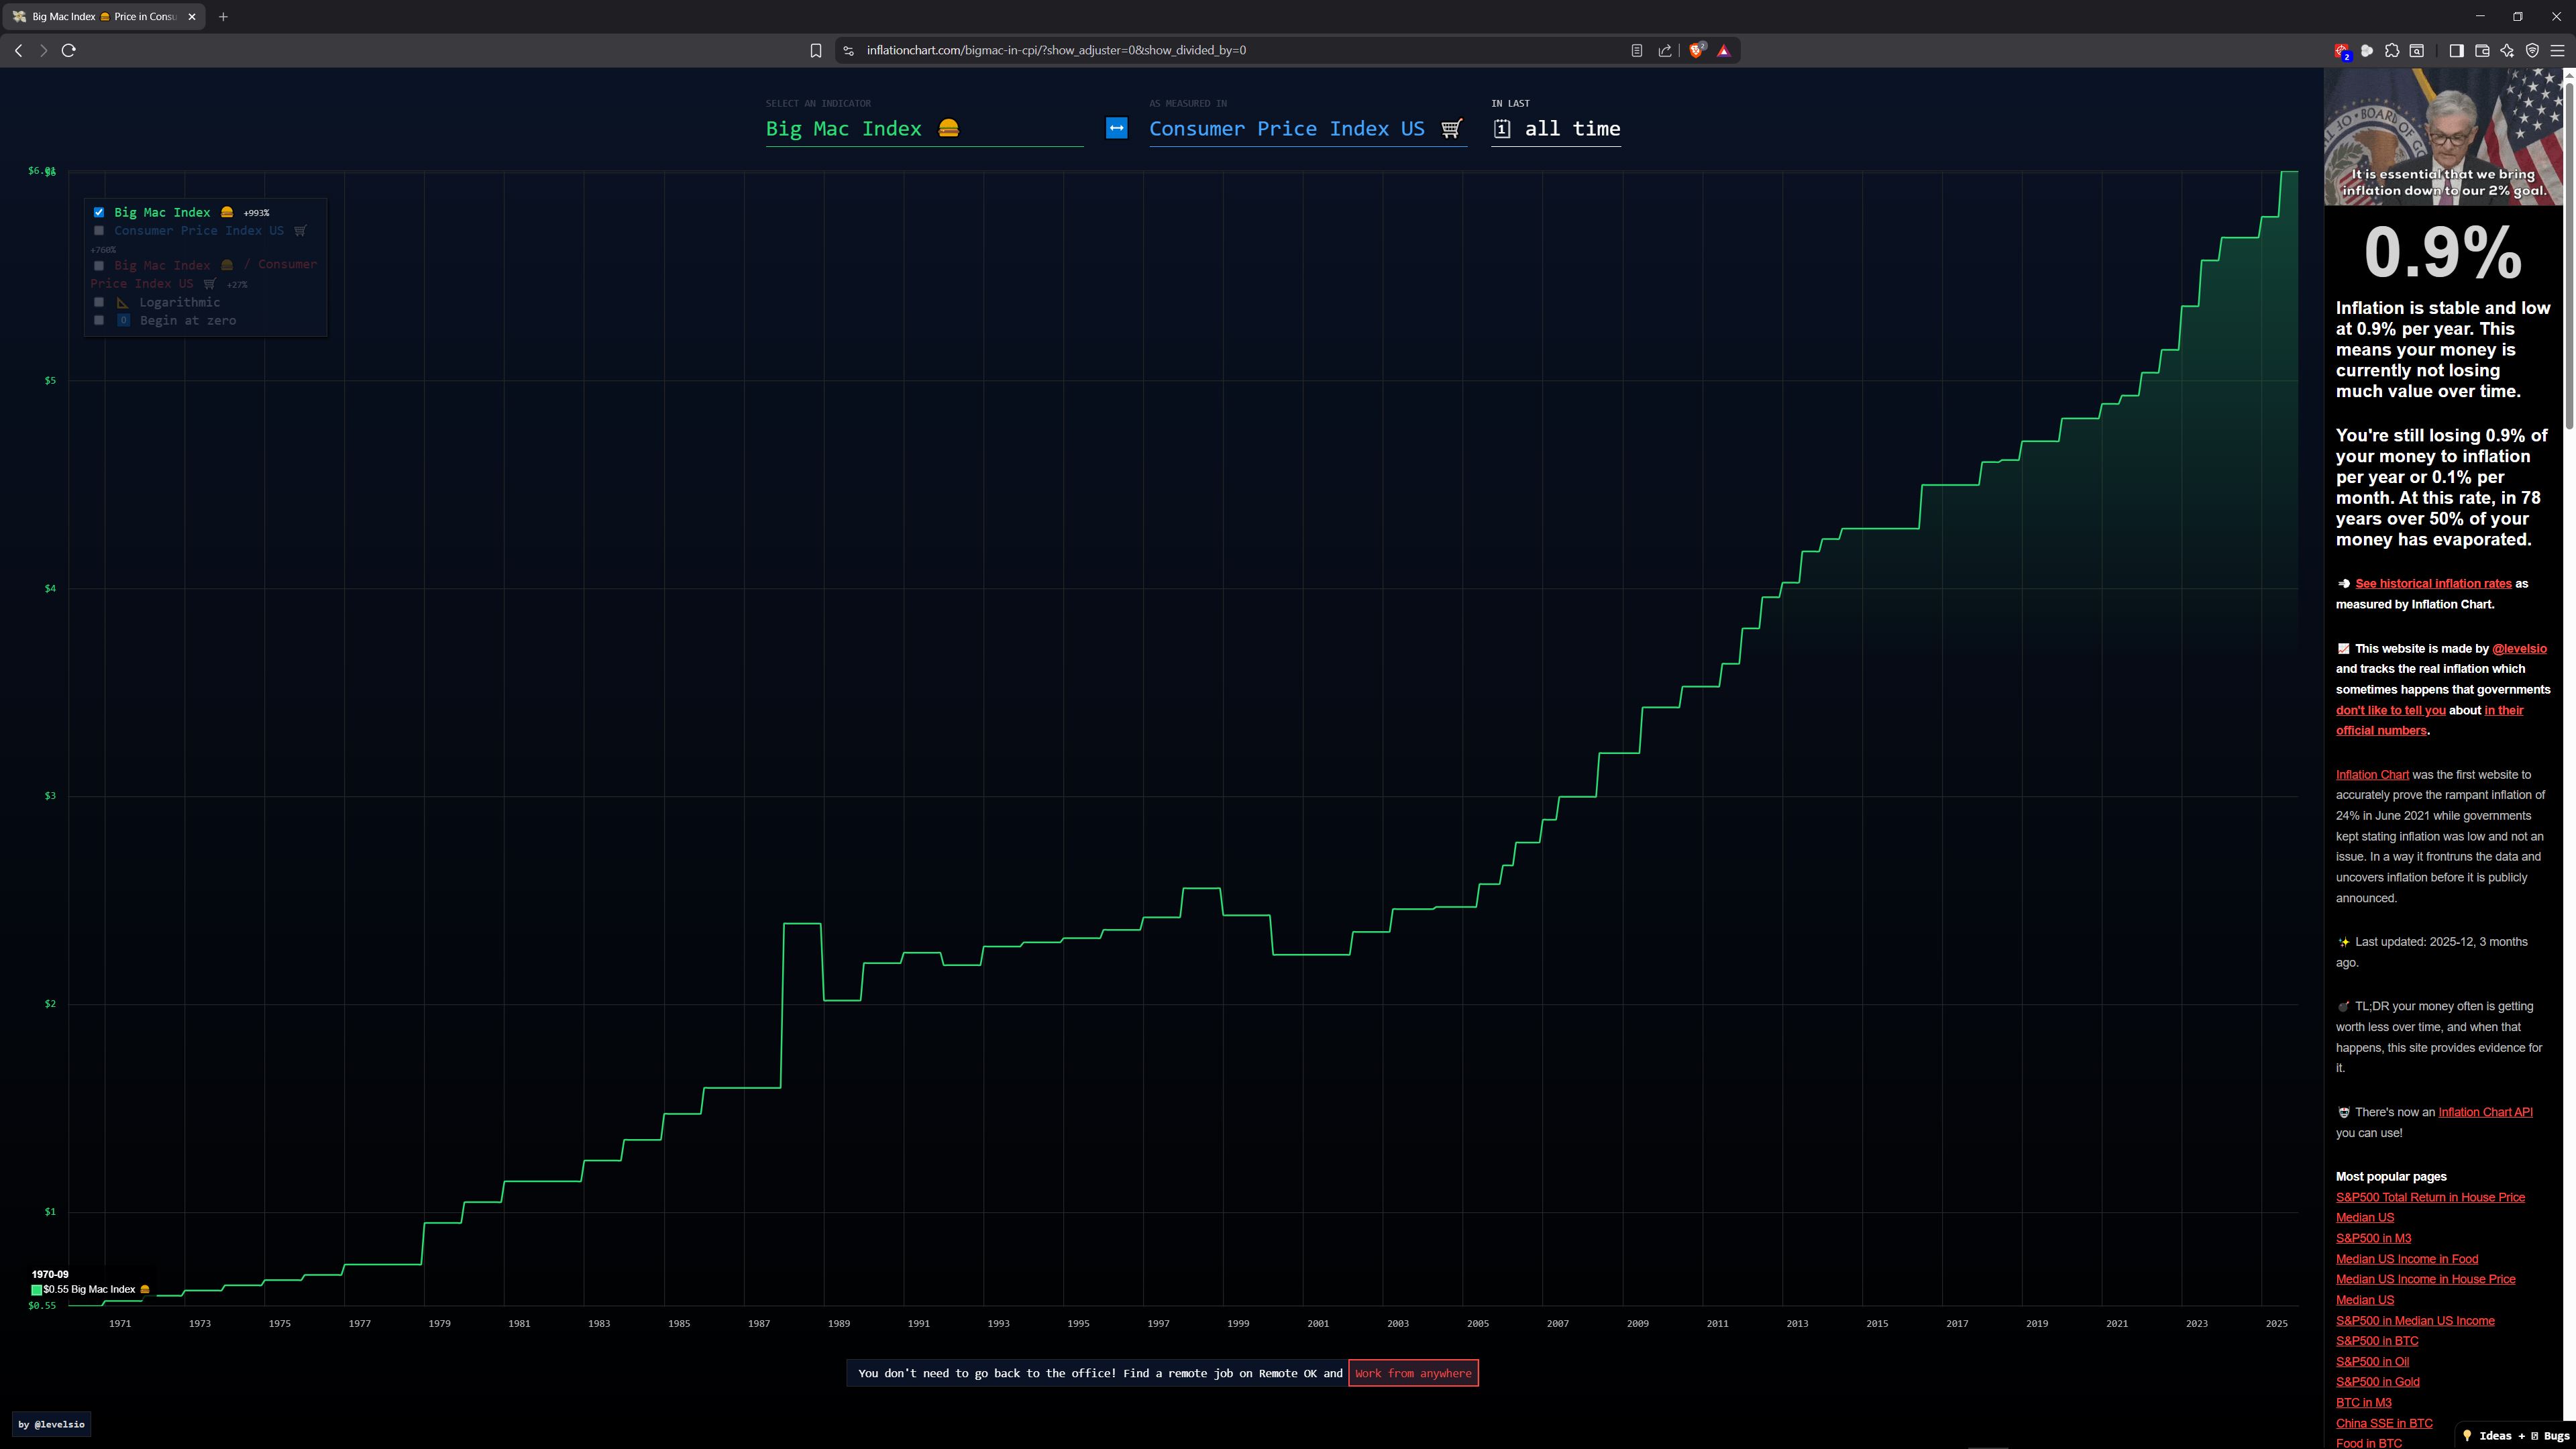Open the Brave hamburger main menu
The height and width of the screenshot is (1449, 2576).
pyautogui.click(x=2557, y=50)
